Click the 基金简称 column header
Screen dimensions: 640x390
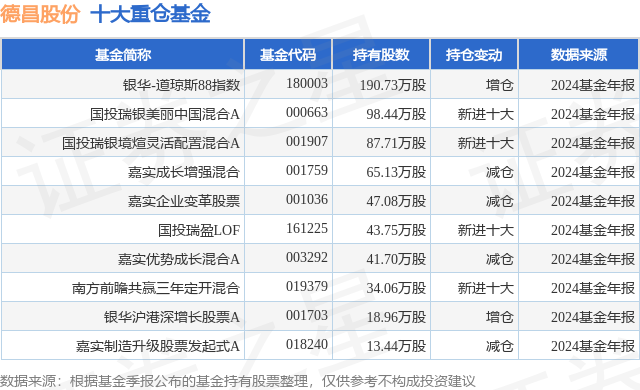[123, 55]
